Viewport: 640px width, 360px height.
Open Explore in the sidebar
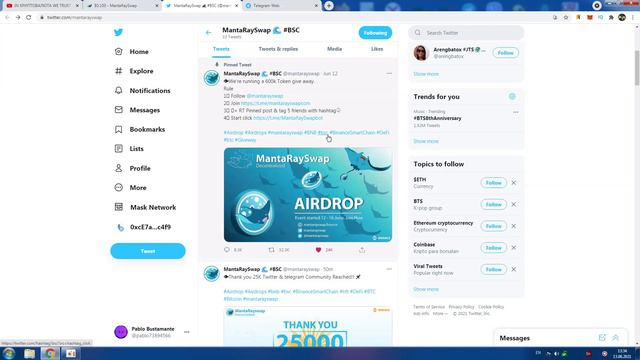click(x=134, y=71)
